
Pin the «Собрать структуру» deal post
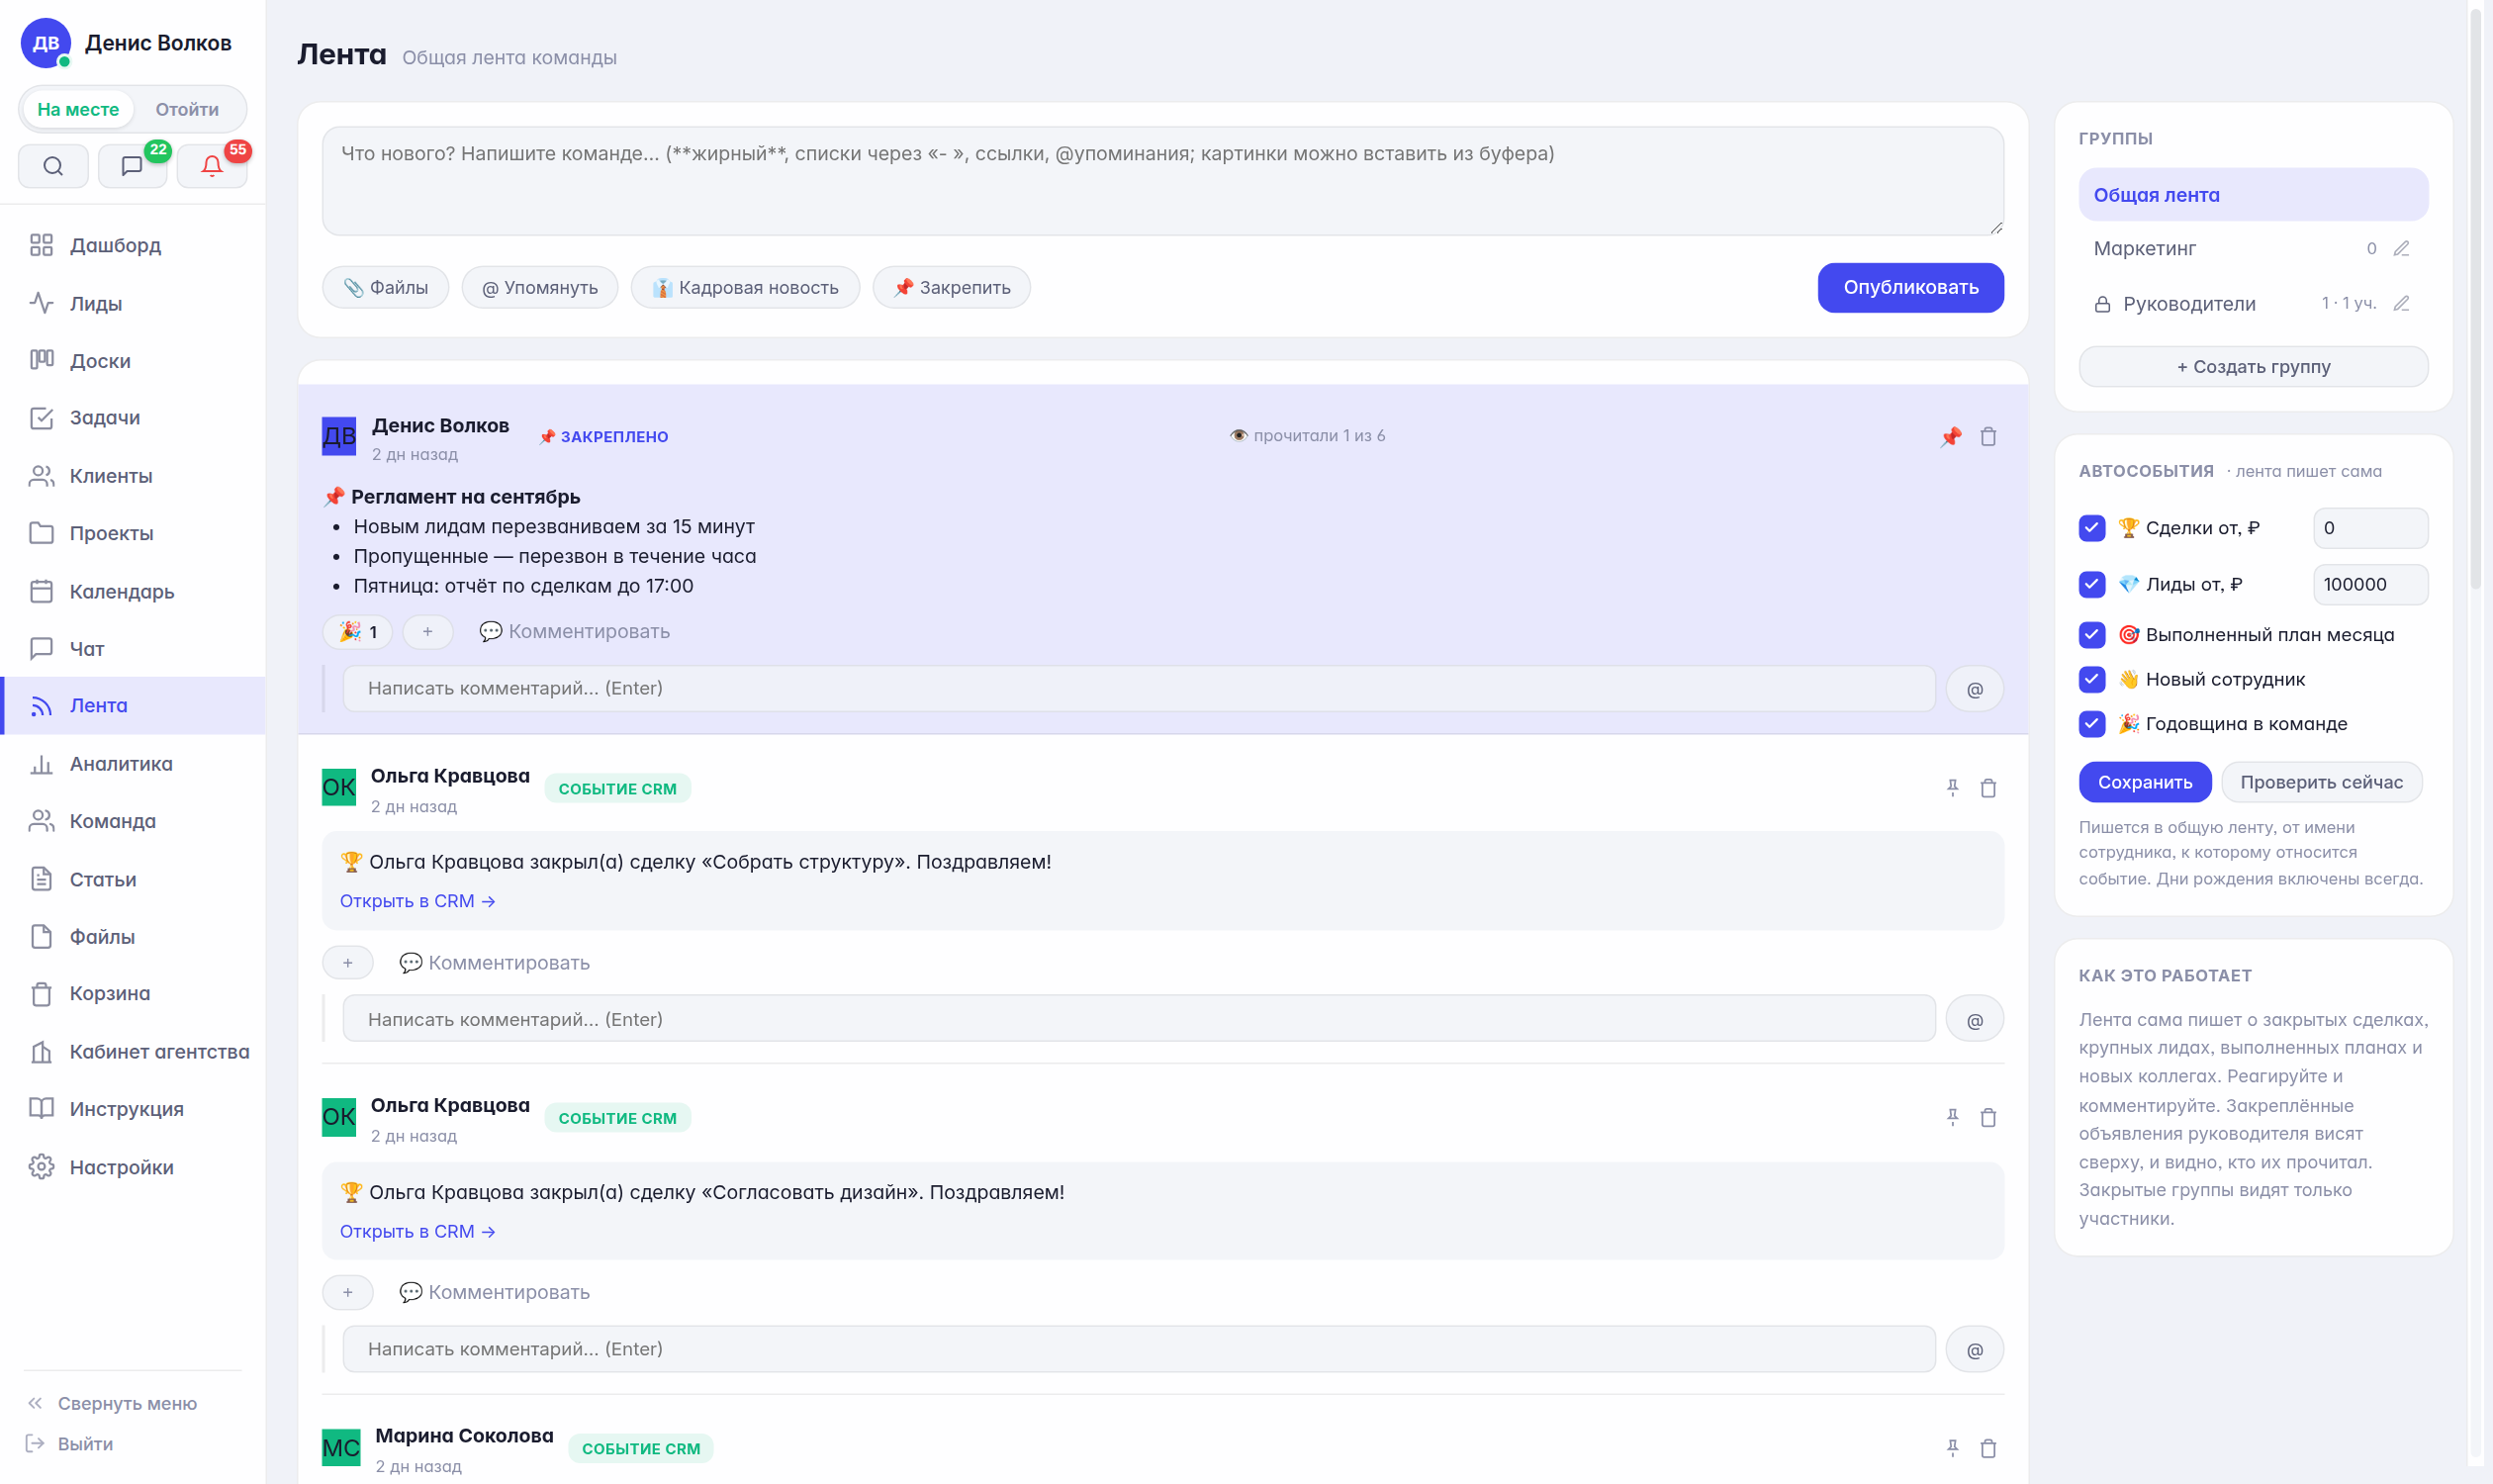(1952, 788)
